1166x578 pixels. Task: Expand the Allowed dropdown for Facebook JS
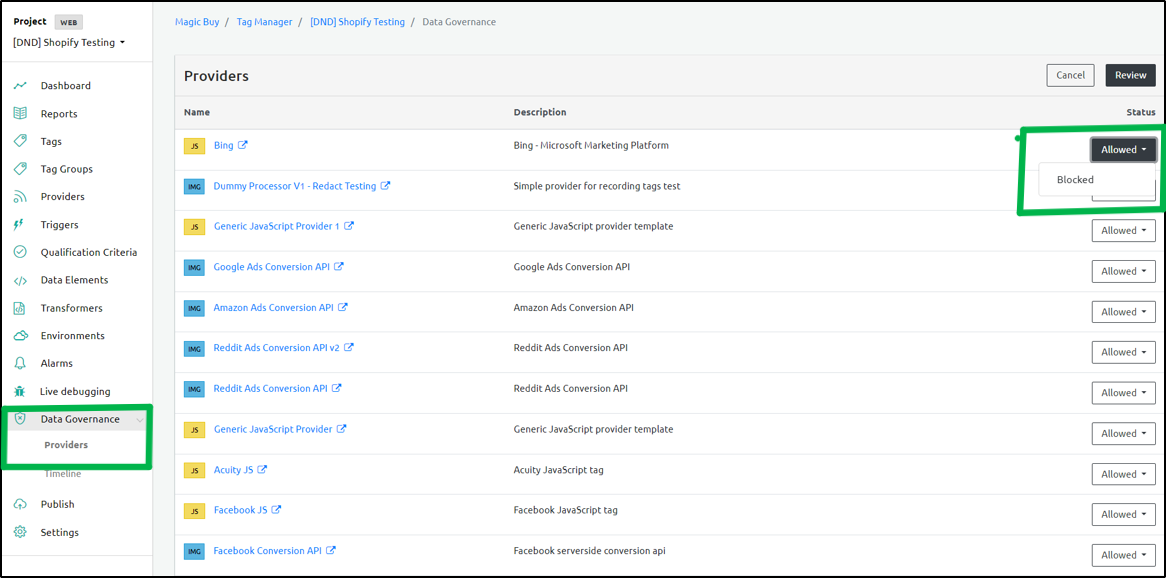[x=1123, y=514]
